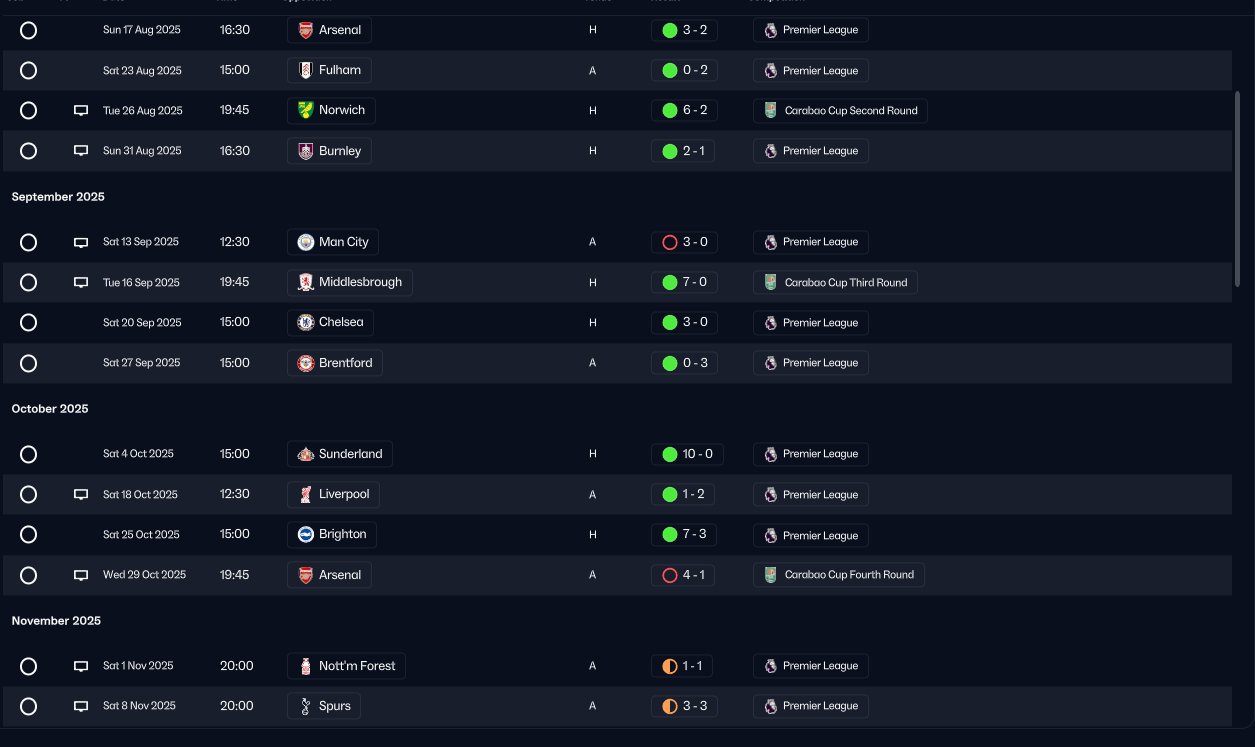Click the 1 - 1 draw result

(682, 666)
